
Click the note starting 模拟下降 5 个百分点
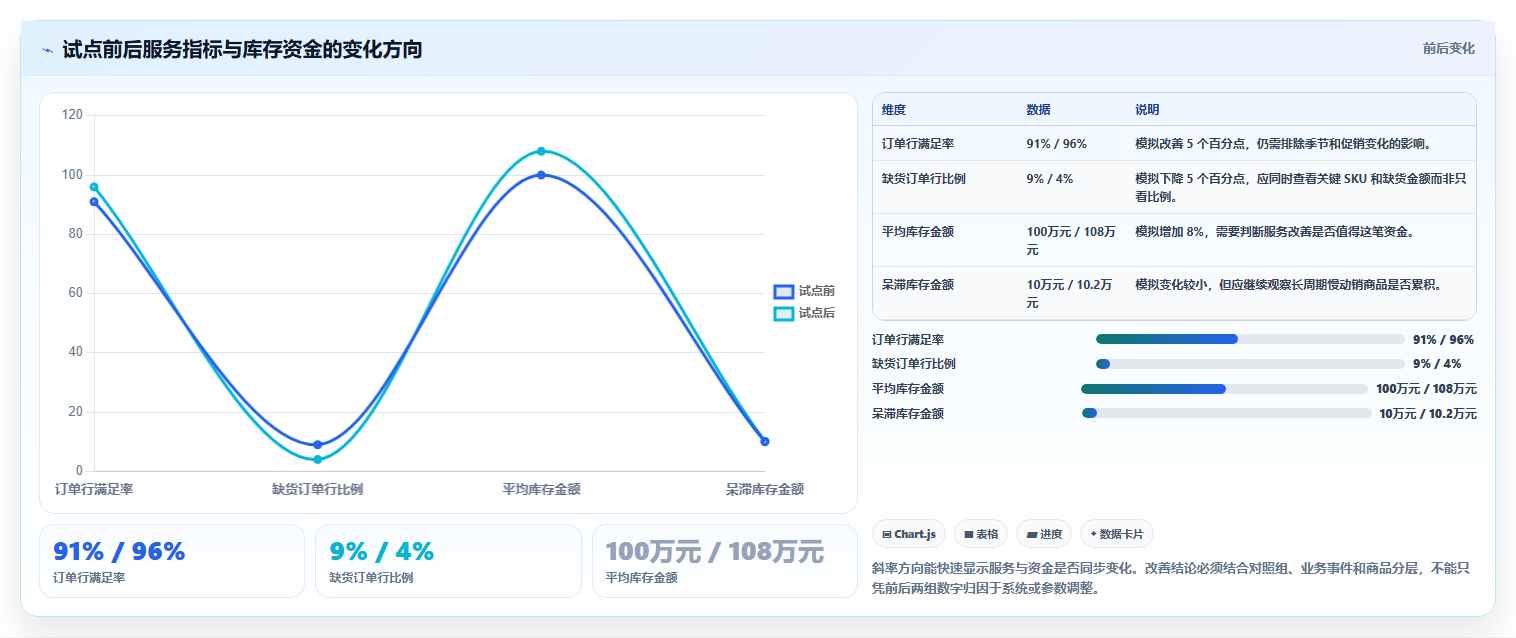[x=1301, y=187]
